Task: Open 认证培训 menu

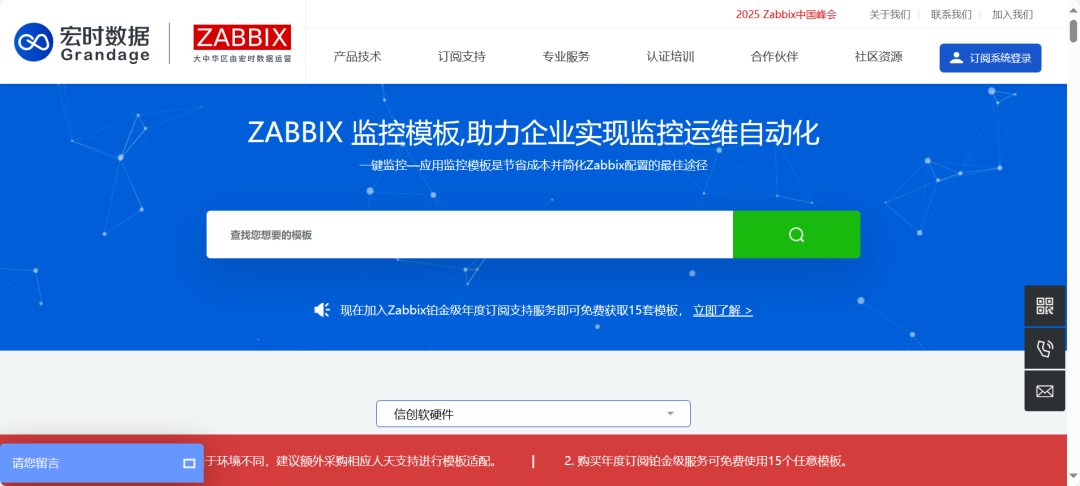Action: 670,57
